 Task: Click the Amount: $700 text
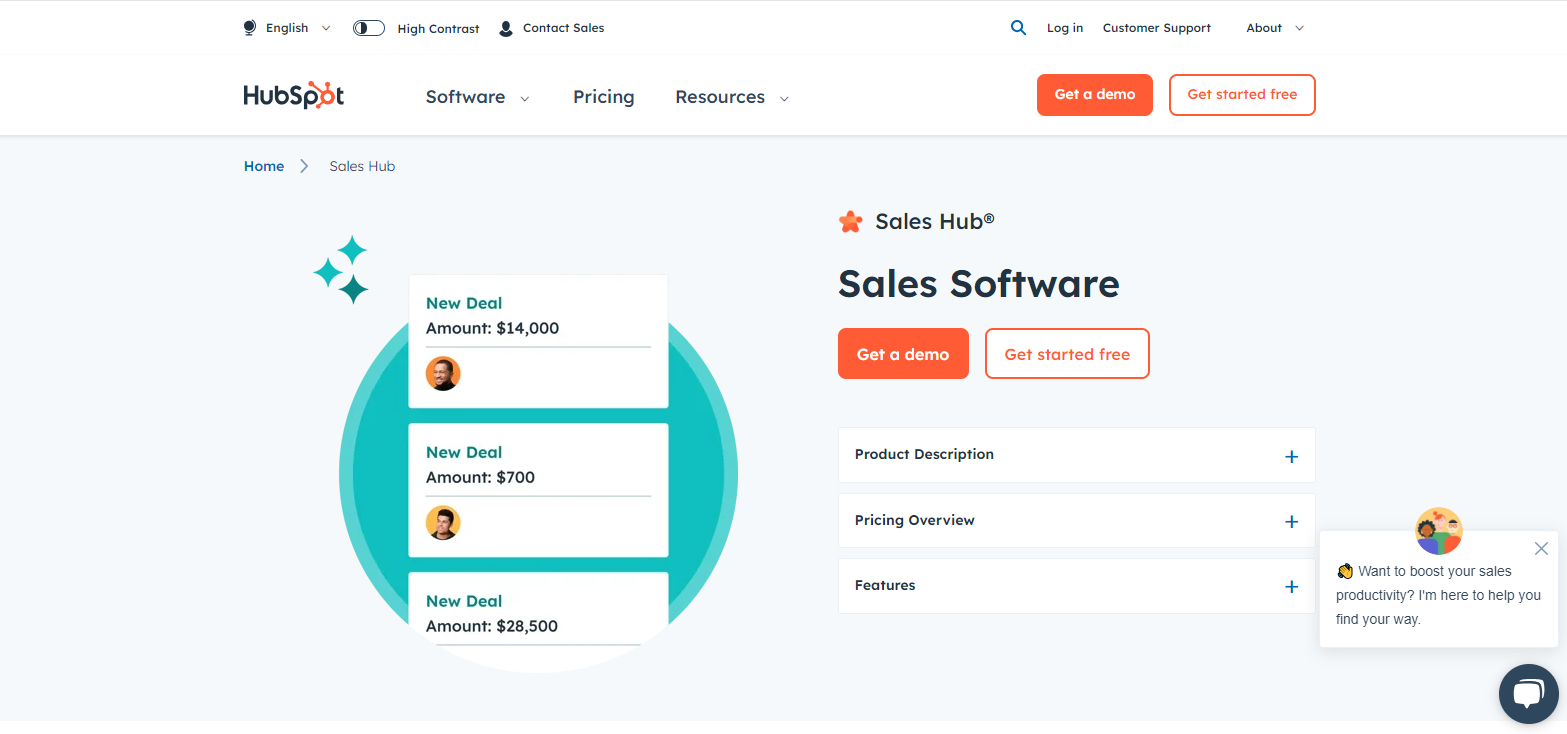pyautogui.click(x=480, y=477)
